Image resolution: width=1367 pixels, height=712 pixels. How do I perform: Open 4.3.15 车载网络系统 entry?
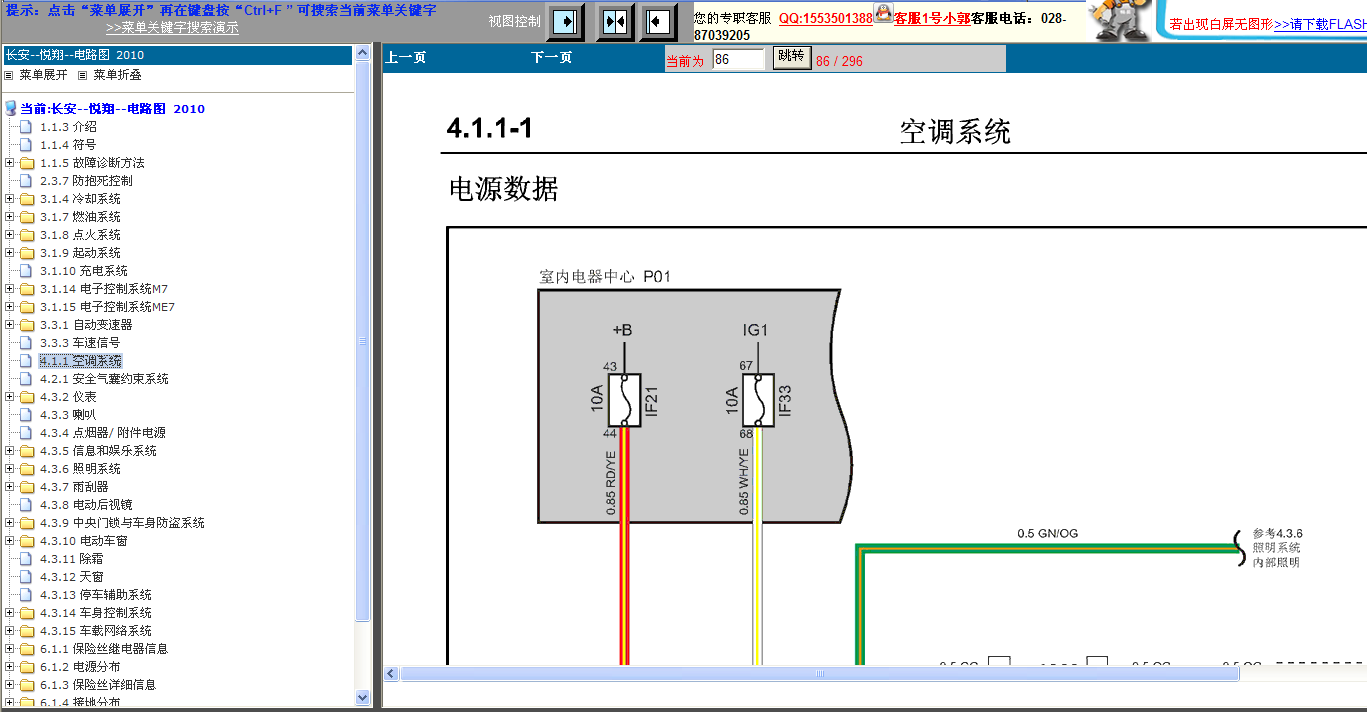[x=96, y=631]
